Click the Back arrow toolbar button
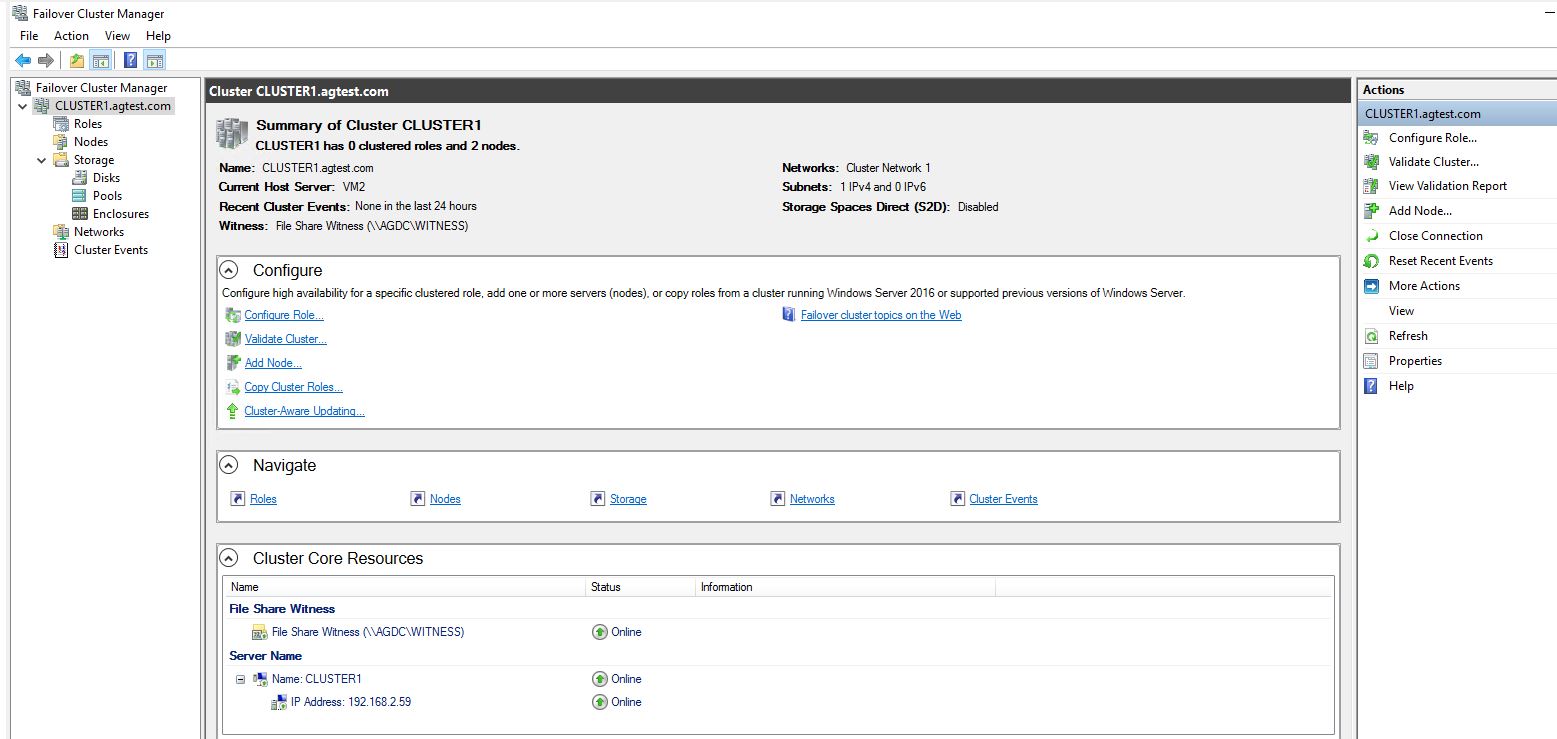1557x739 pixels. coord(22,60)
